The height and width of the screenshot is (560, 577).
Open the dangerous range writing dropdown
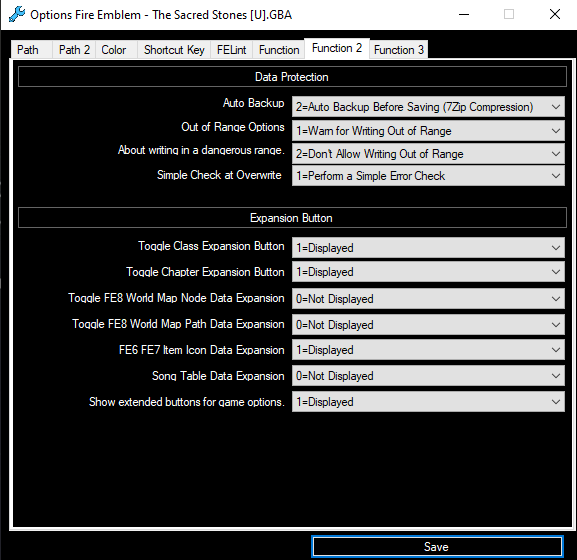pos(428,154)
